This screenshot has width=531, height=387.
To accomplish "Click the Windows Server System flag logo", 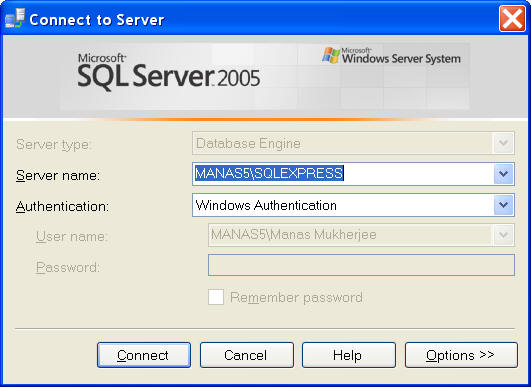I will click(x=331, y=55).
